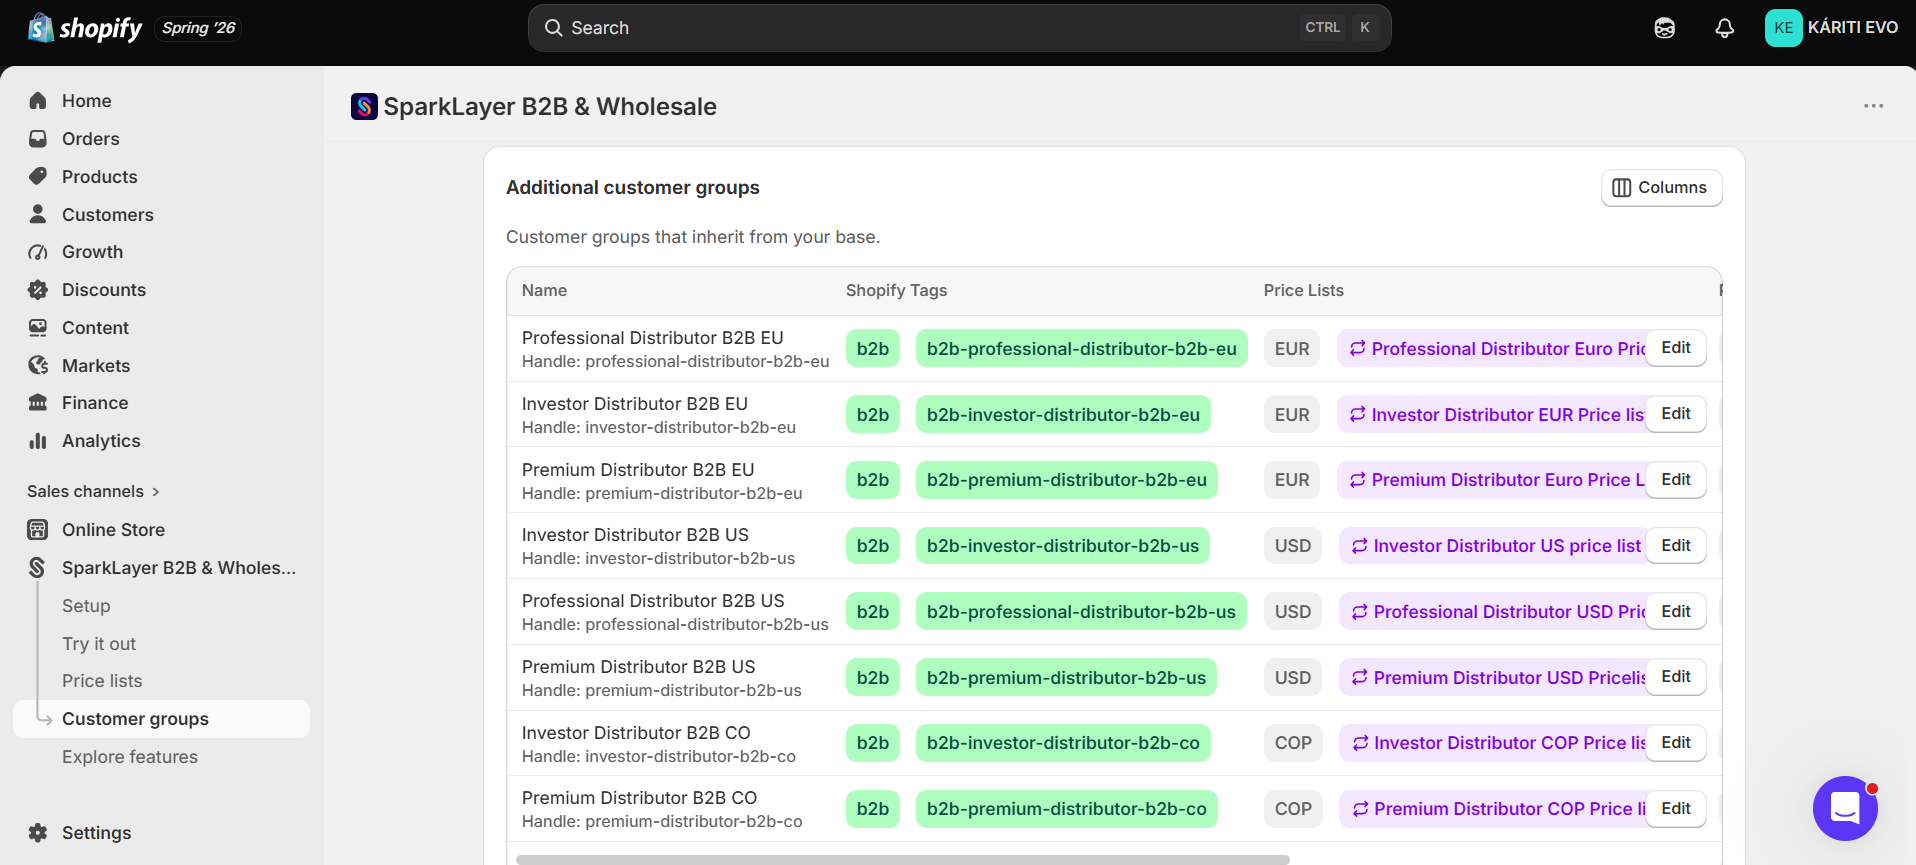Click the COP badge in Investor CO row
This screenshot has width=1916, height=865.
pos(1293,743)
